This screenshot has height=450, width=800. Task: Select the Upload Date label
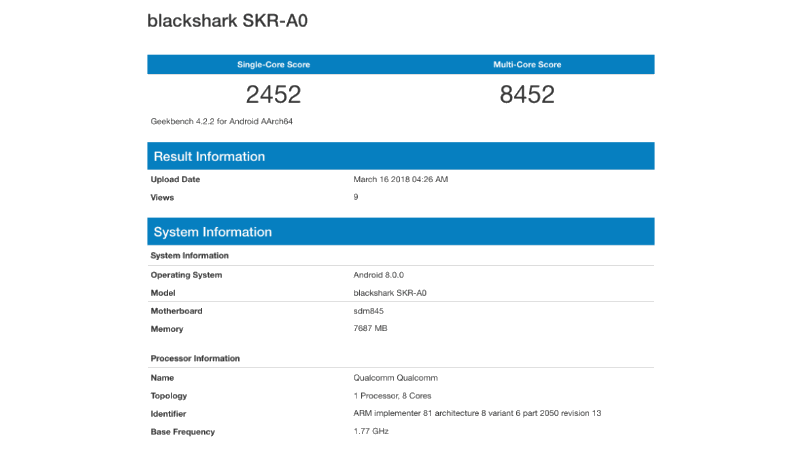(x=175, y=180)
